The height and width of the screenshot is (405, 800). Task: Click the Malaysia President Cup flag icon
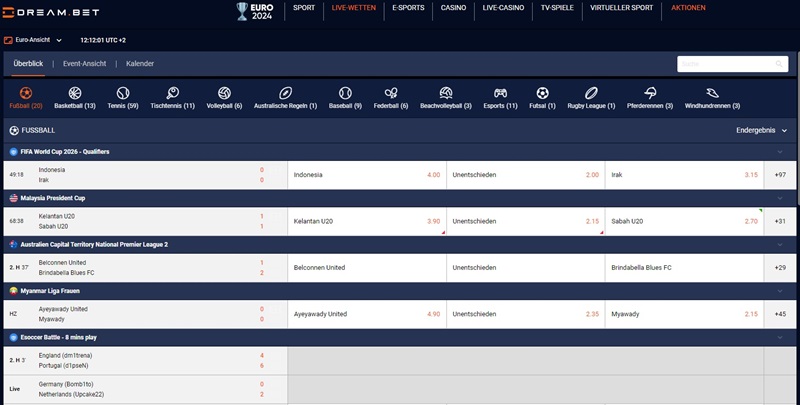[x=14, y=198]
